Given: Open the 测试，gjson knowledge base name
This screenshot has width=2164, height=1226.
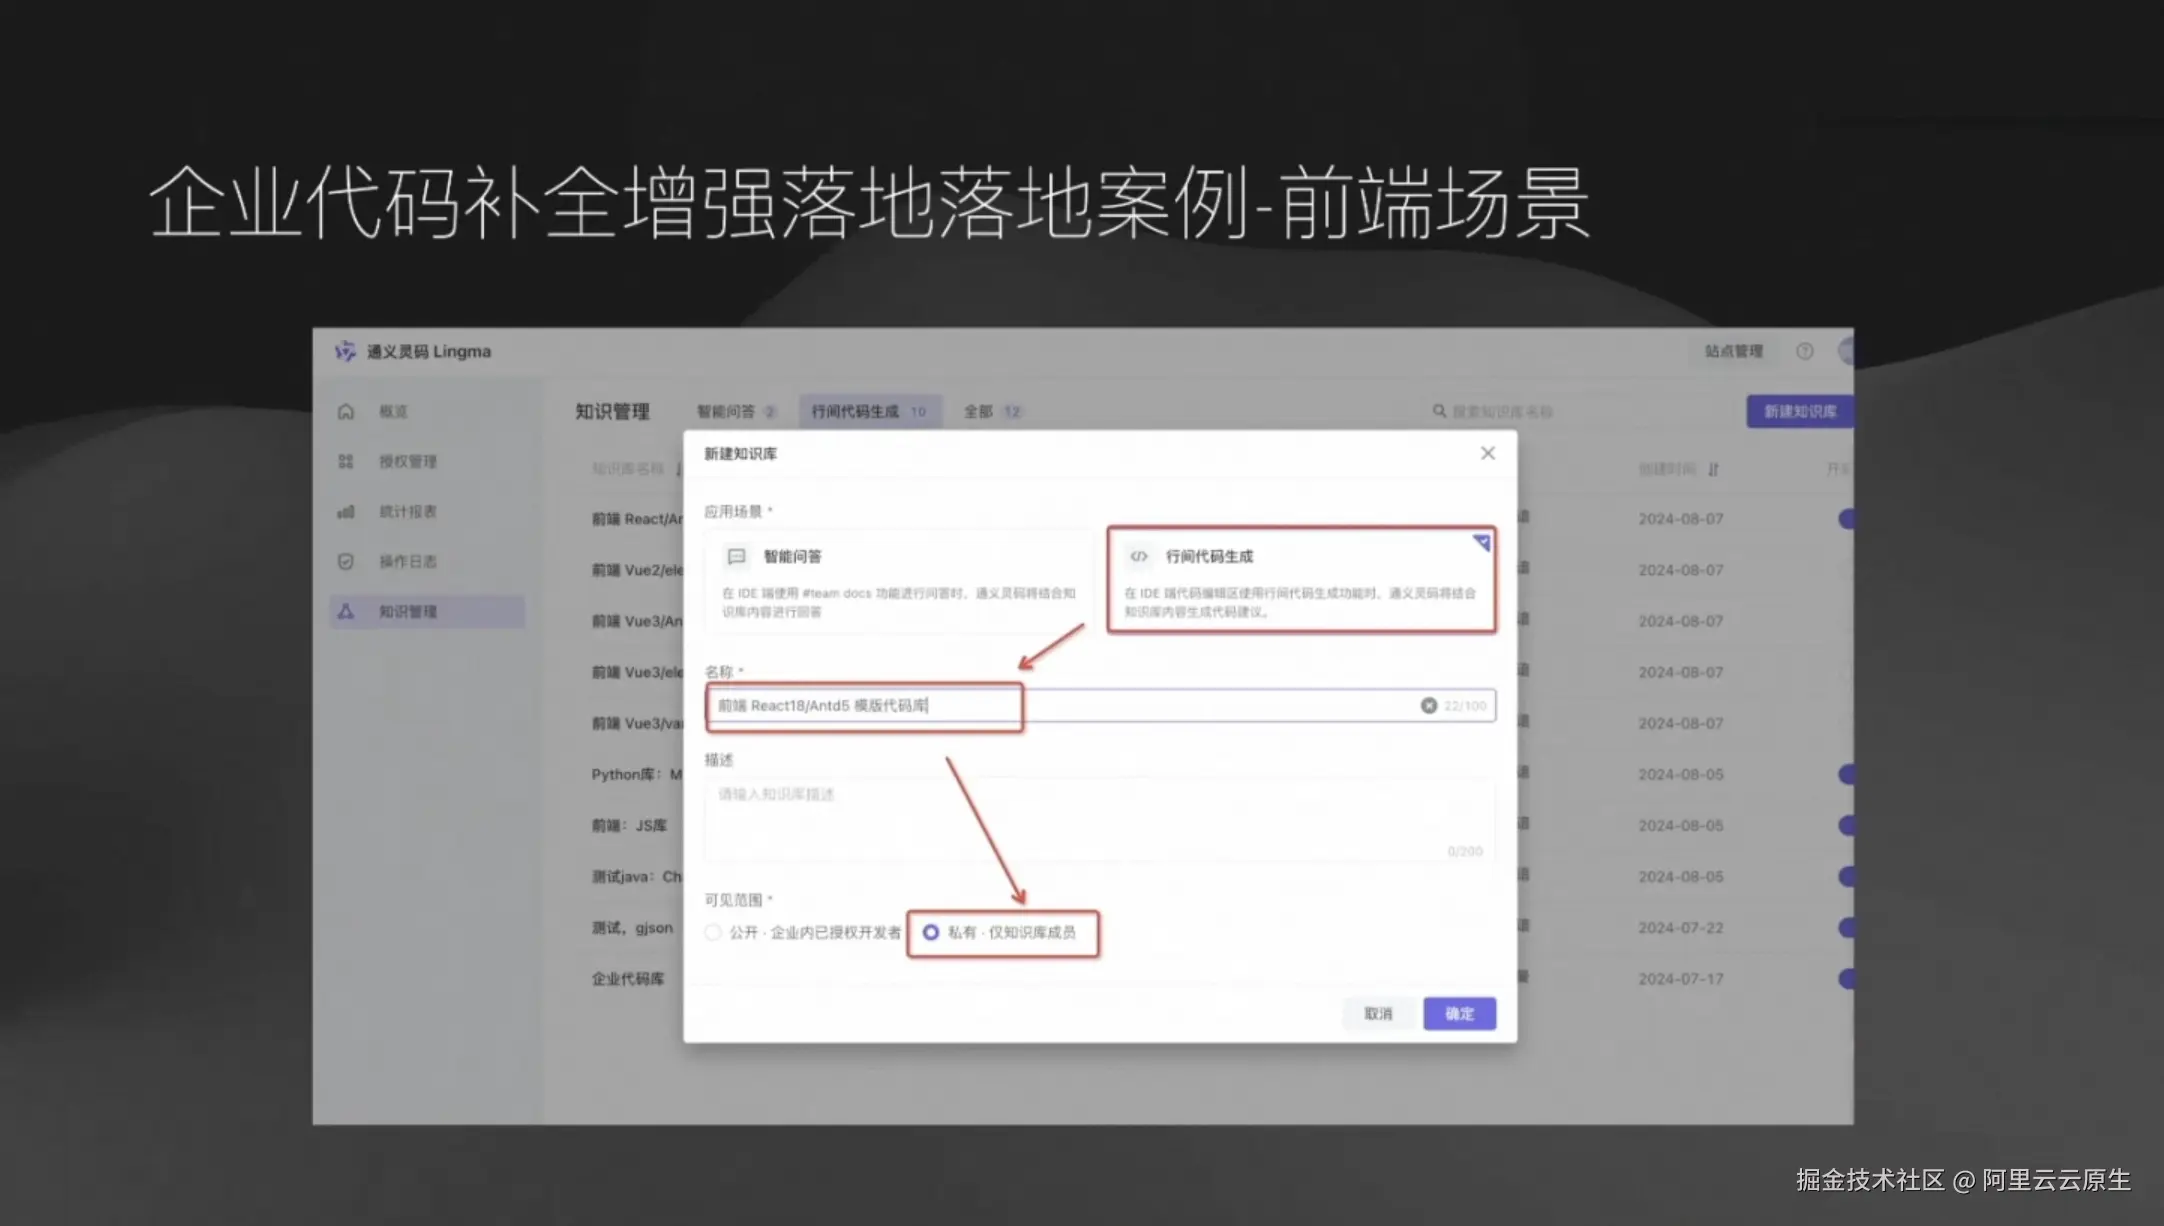Looking at the screenshot, I should click(x=632, y=927).
